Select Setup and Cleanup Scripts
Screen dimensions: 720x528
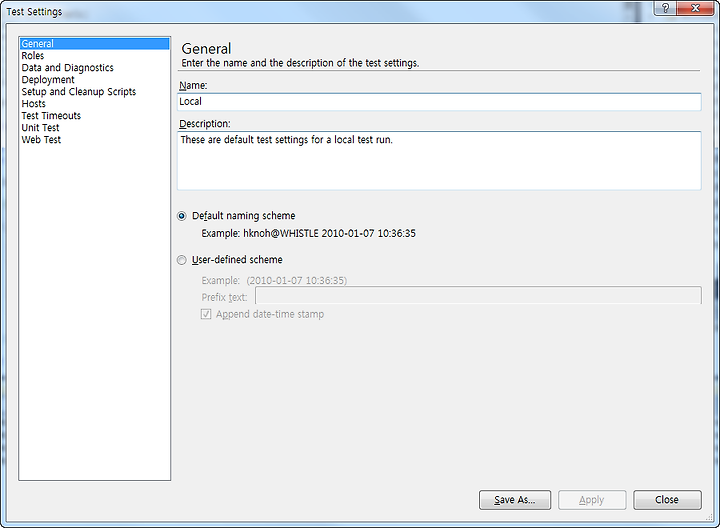tap(79, 91)
